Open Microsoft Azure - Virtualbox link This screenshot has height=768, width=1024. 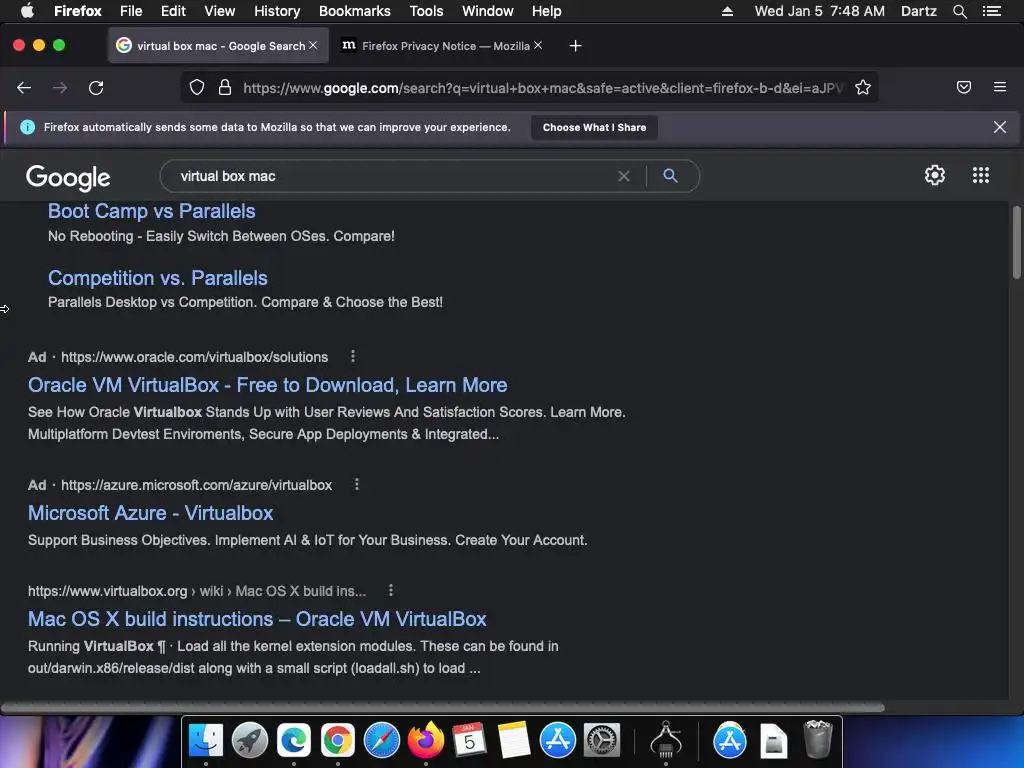click(x=150, y=513)
